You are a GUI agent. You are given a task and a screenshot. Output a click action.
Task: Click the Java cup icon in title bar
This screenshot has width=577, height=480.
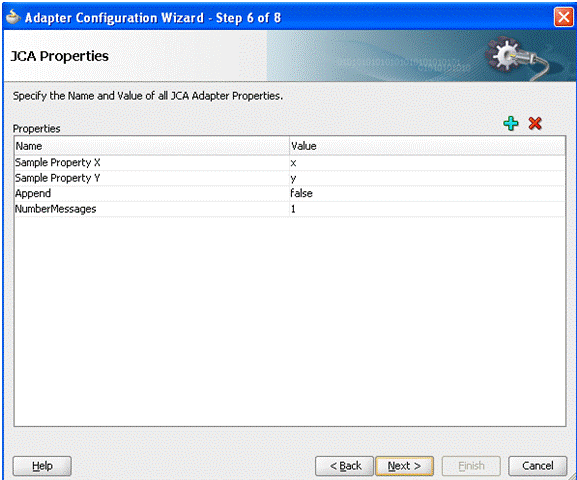click(13, 17)
